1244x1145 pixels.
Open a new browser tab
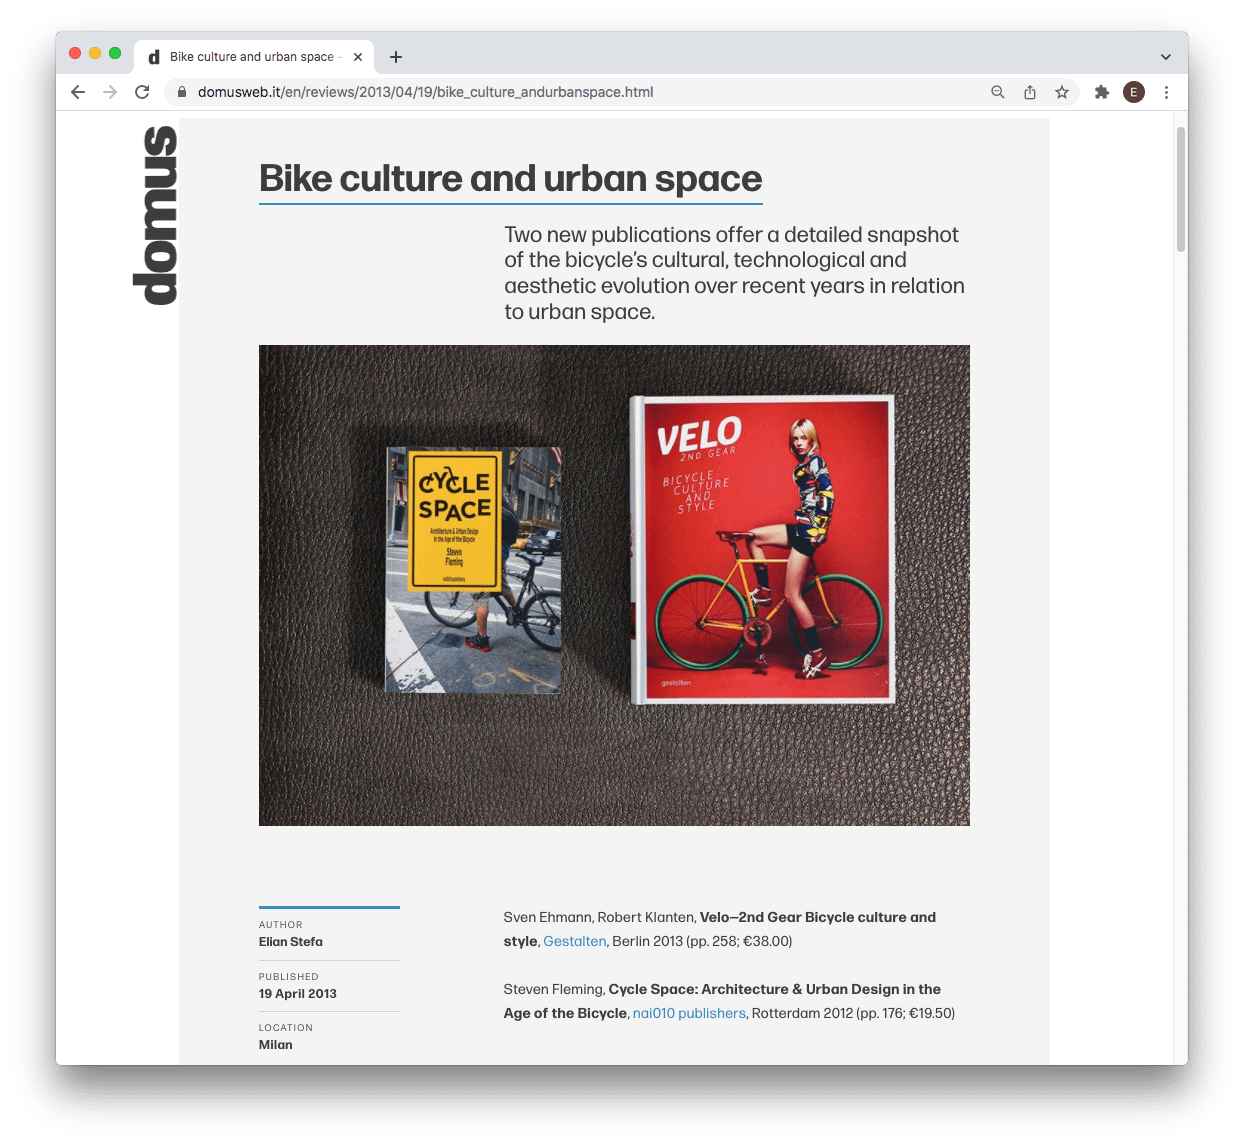point(396,57)
